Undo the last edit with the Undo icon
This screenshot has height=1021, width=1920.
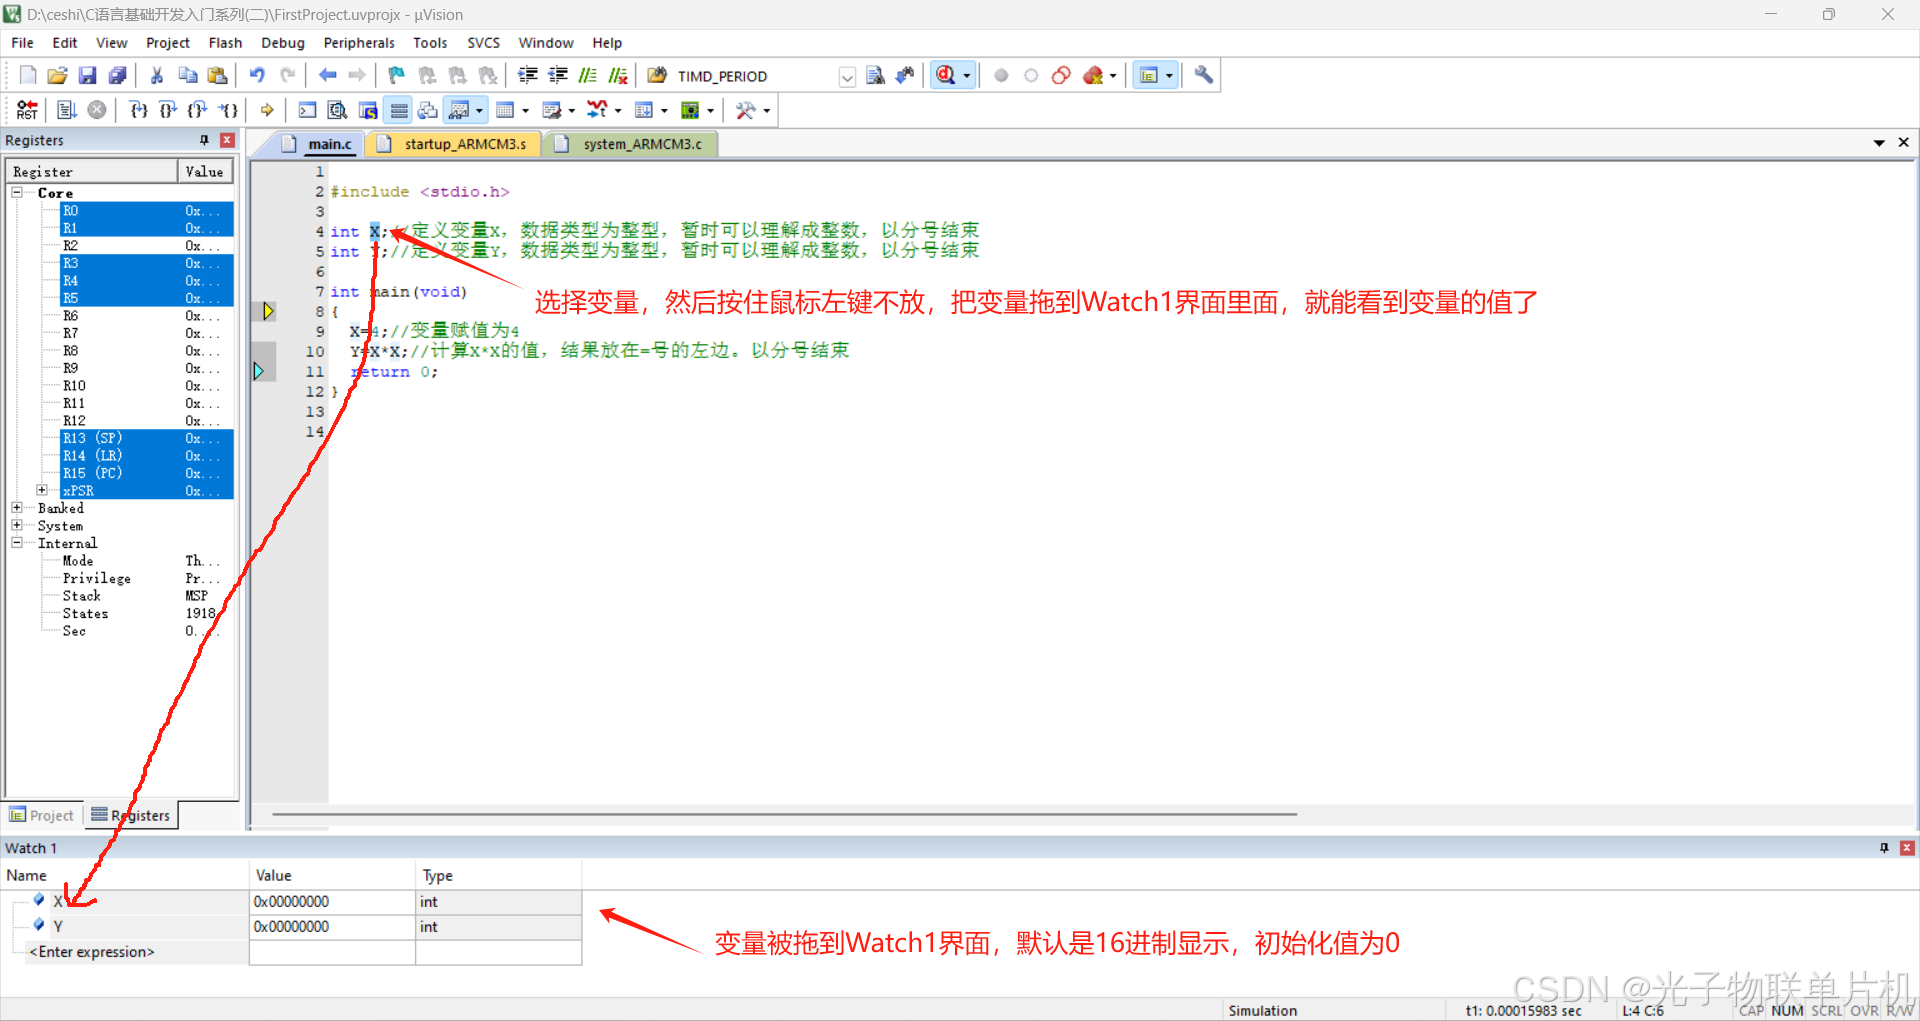tap(257, 76)
